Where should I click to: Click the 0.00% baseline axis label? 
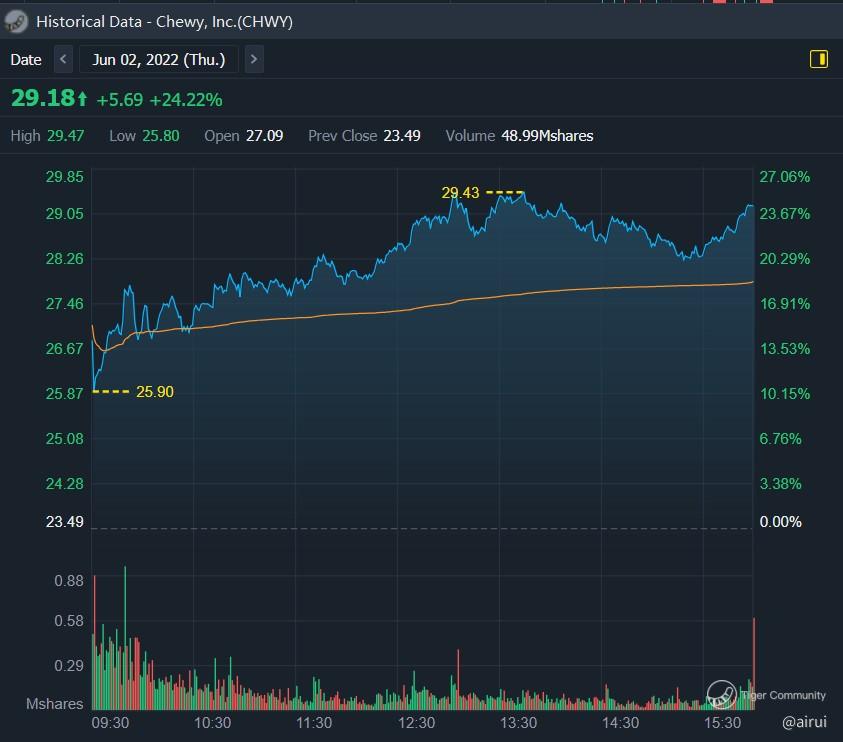(780, 522)
